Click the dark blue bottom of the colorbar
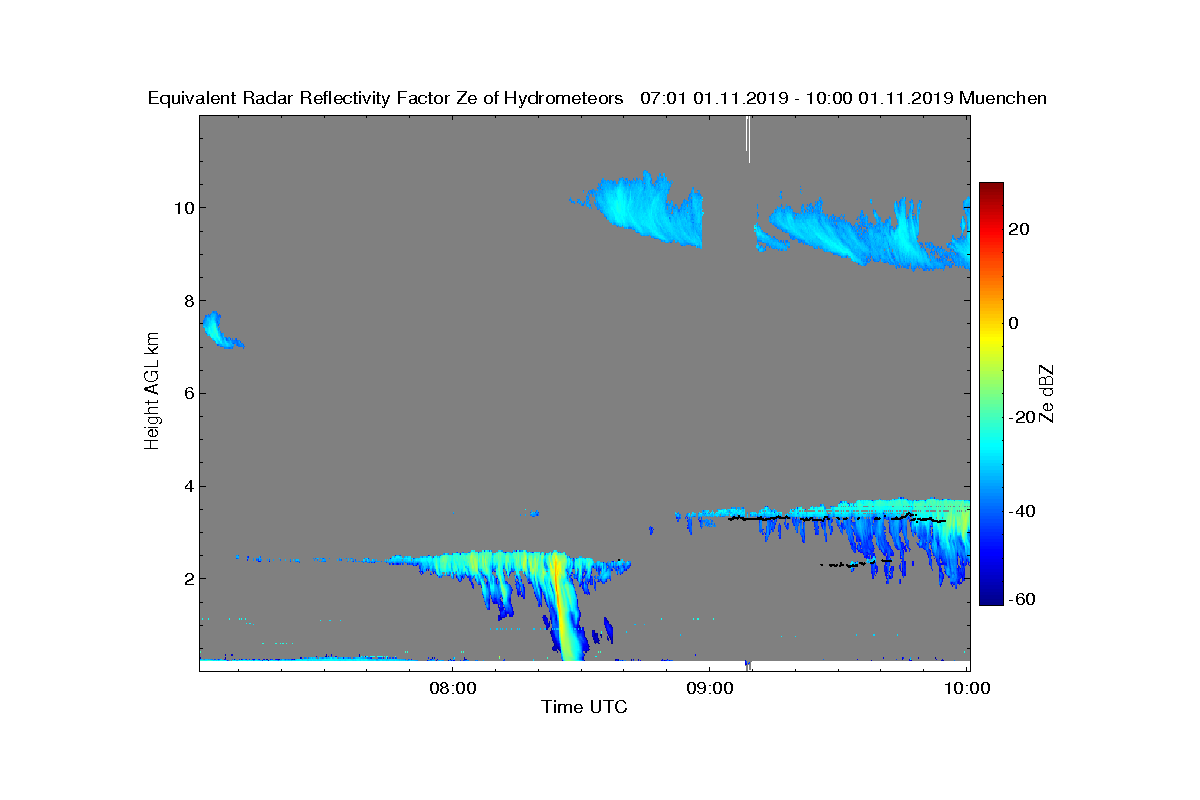The height and width of the screenshot is (800, 1200). [x=991, y=597]
